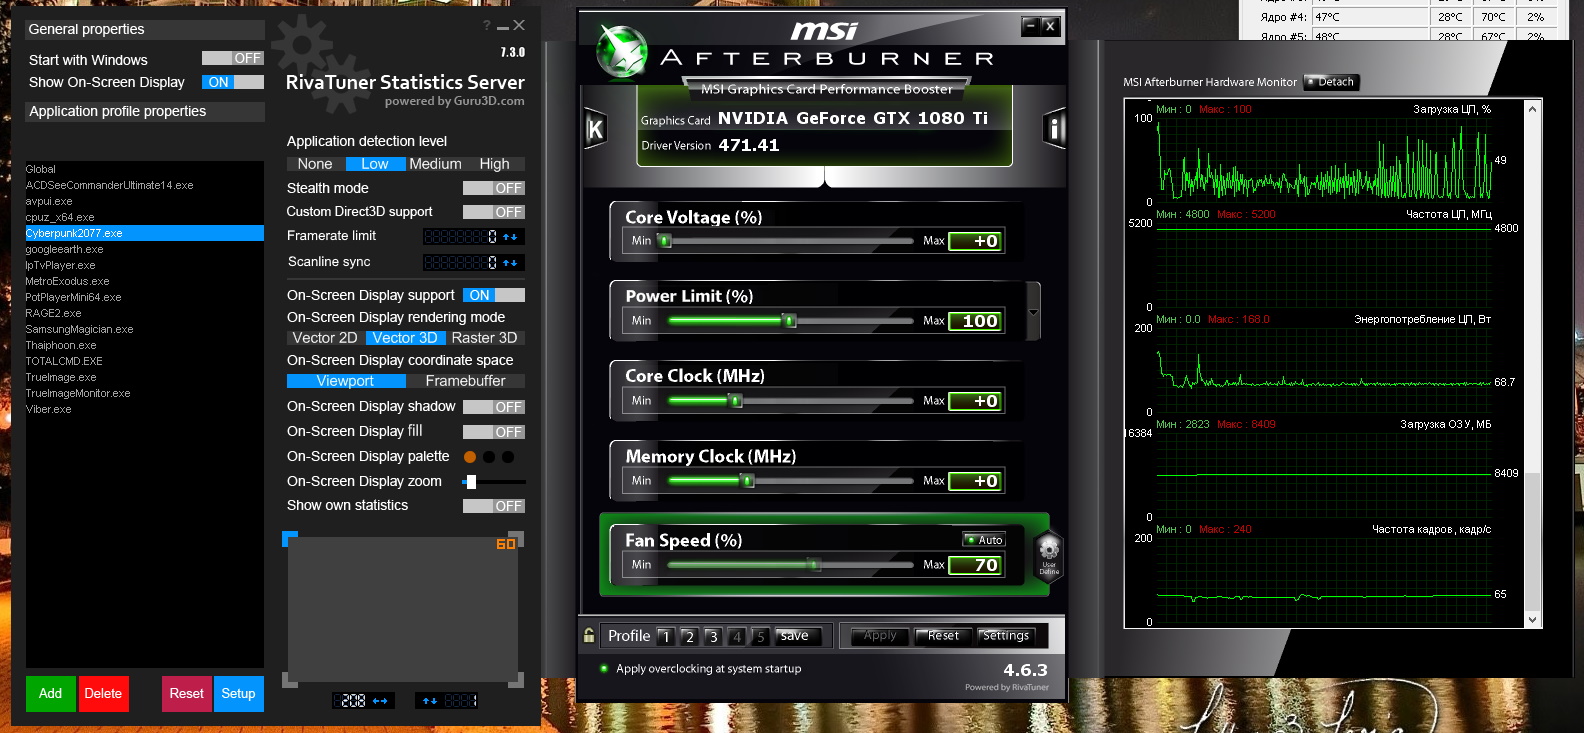Image resolution: width=1584 pixels, height=733 pixels.
Task: Click the red Delete profile button
Action: 104,693
